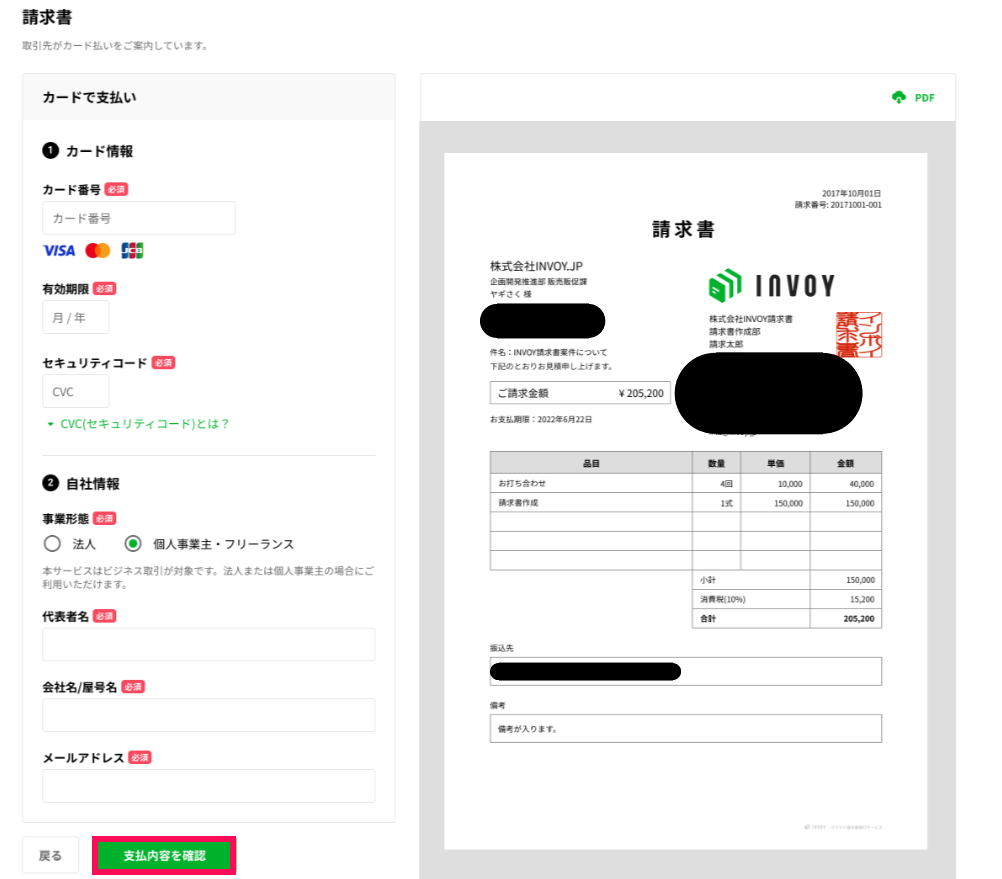Click the 品目 column header
Screen dimensions: 1002x879
[x=591, y=463]
